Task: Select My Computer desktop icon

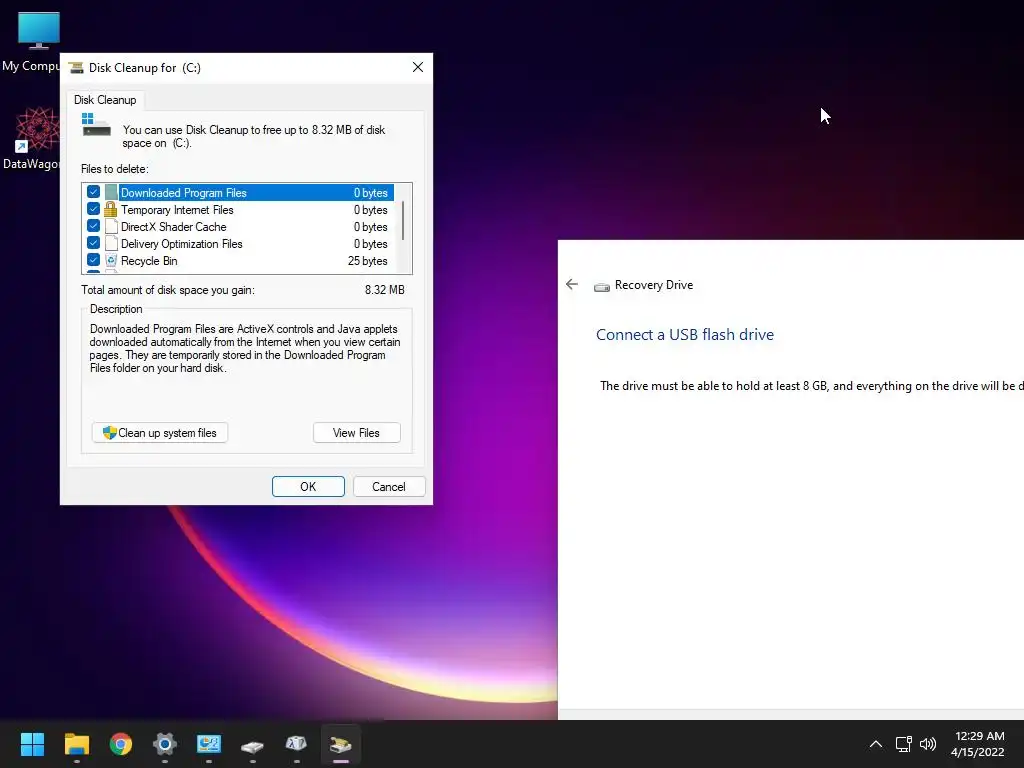Action: tap(39, 42)
